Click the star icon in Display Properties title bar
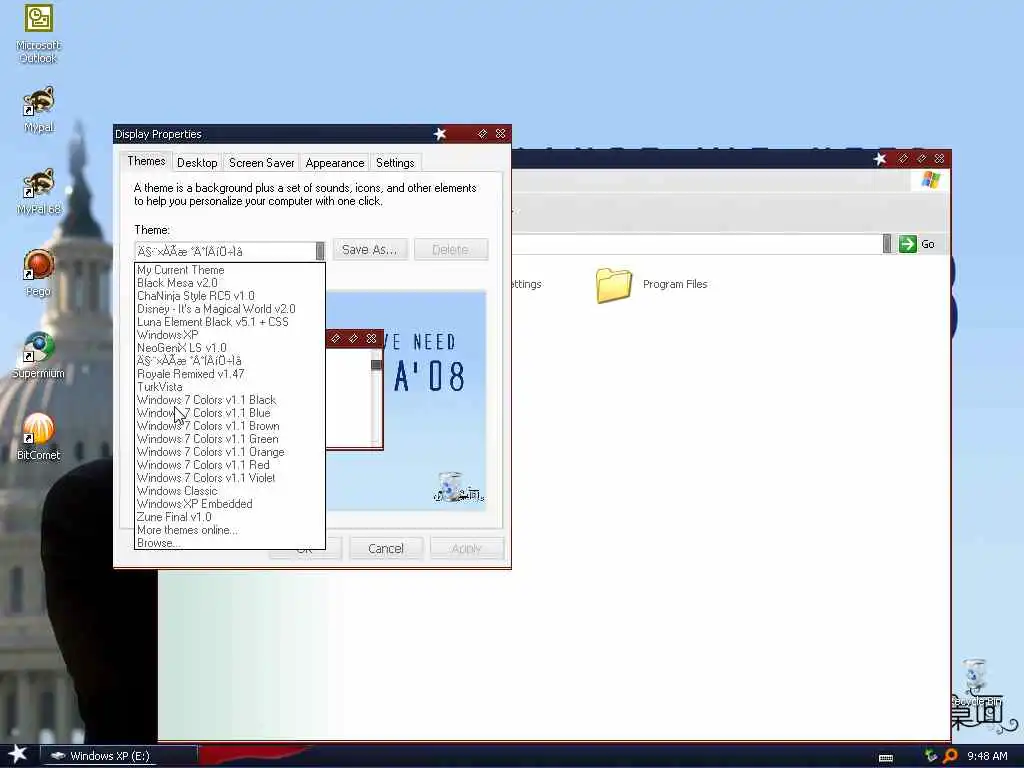 (440, 134)
